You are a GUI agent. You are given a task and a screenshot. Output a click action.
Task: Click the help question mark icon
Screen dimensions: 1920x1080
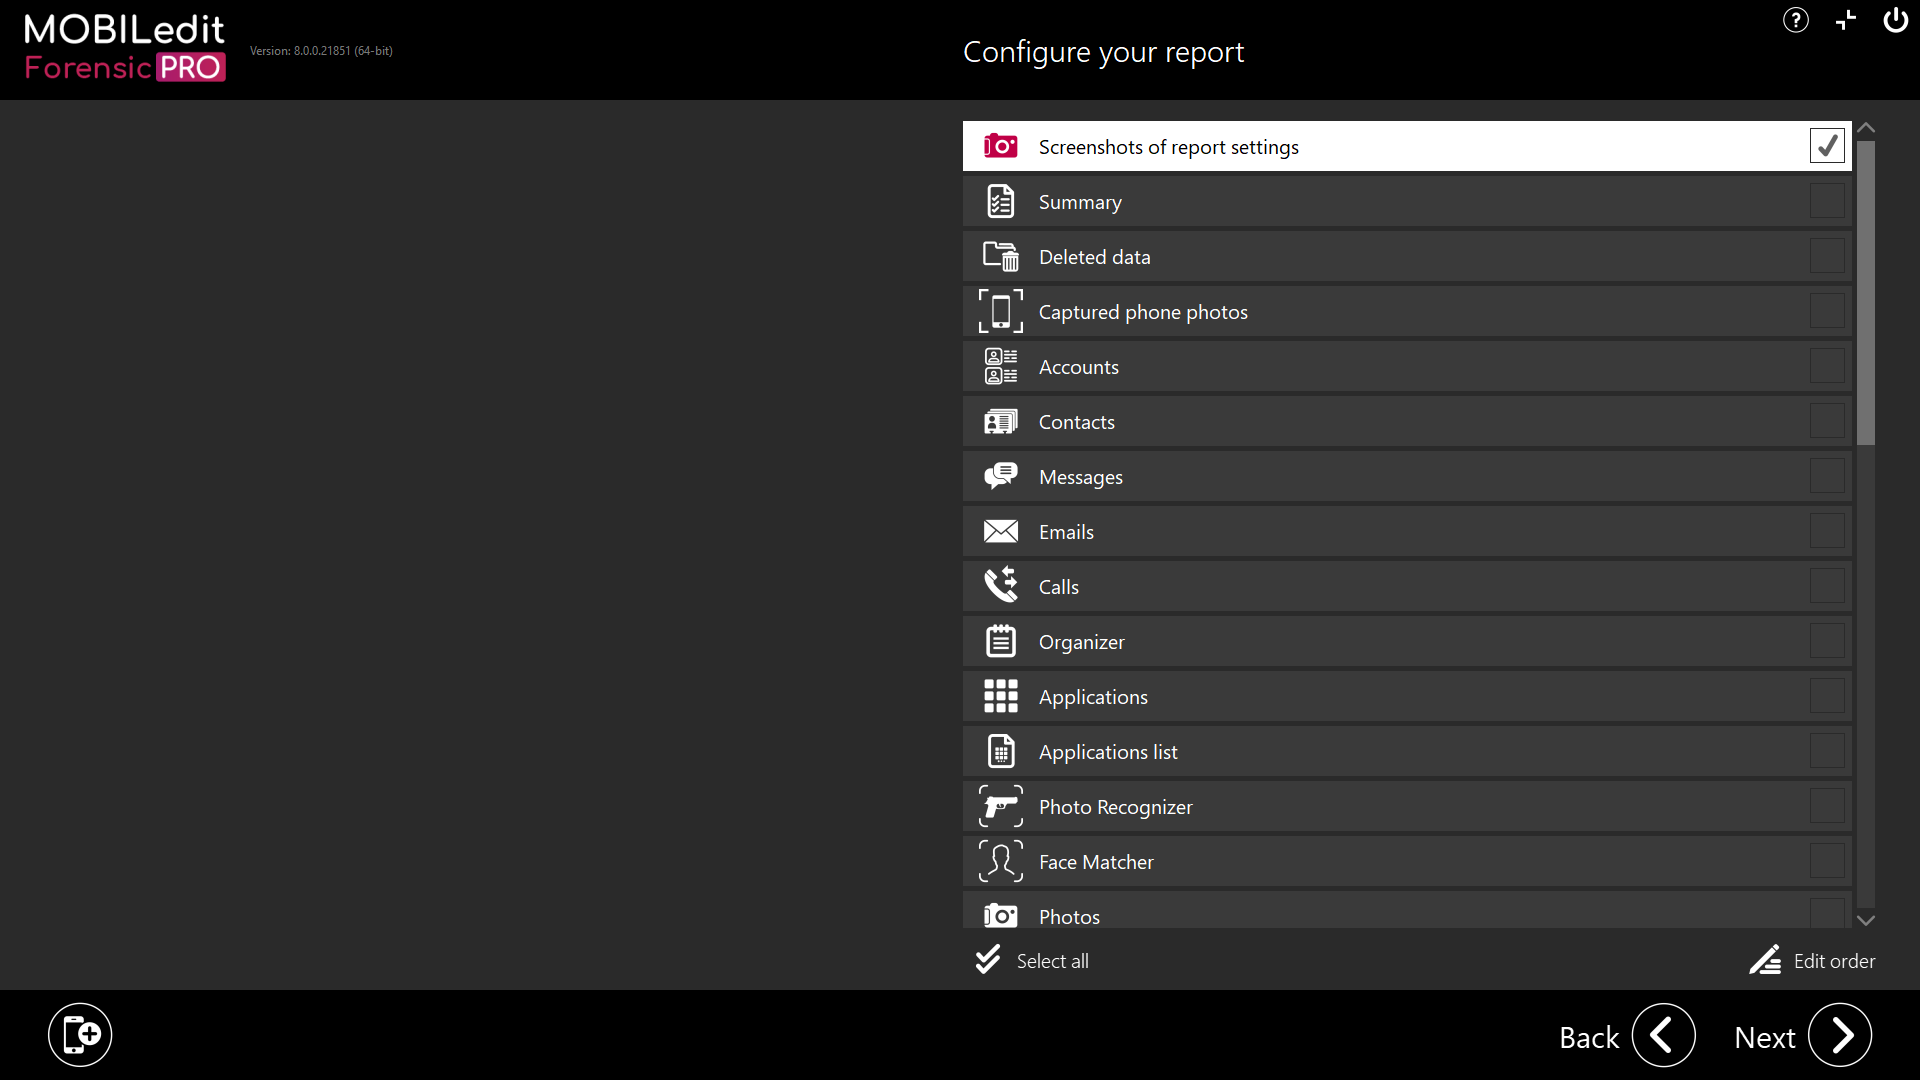[1796, 20]
